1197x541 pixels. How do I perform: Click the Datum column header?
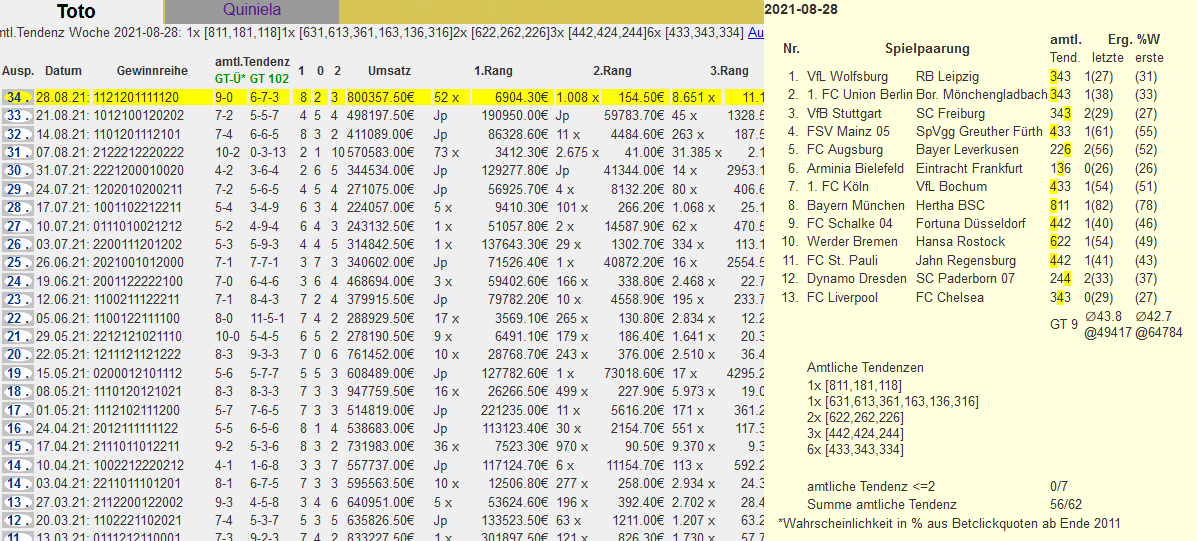[63, 71]
